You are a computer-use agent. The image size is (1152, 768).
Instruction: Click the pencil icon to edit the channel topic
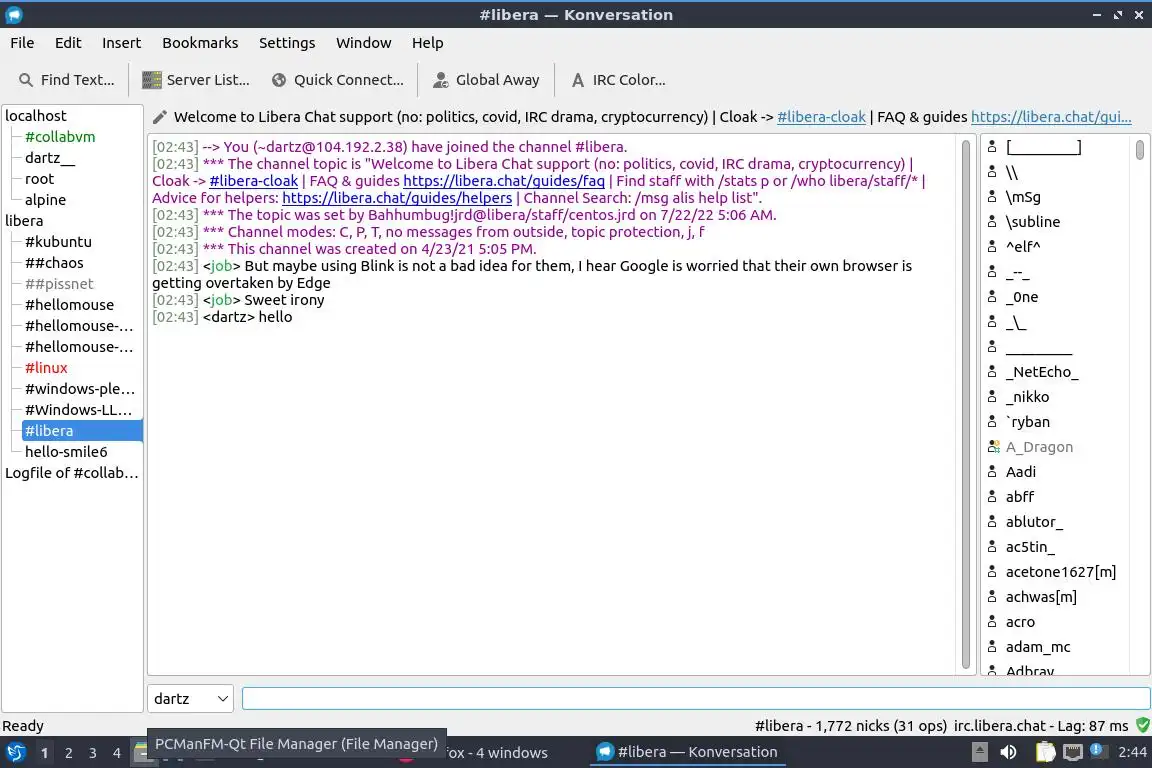[159, 117]
